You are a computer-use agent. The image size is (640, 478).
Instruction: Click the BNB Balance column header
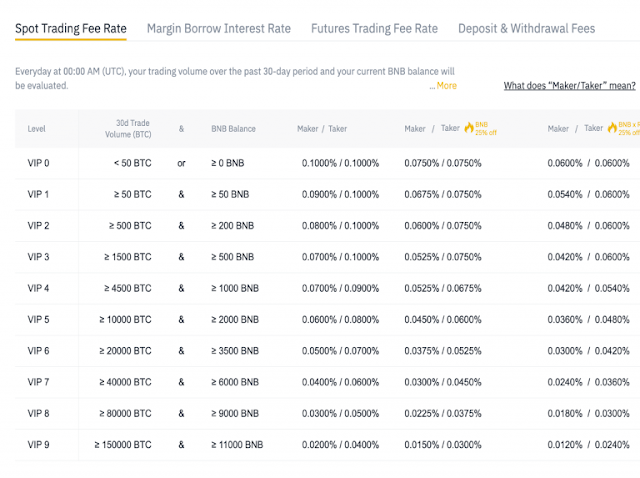[x=233, y=128]
